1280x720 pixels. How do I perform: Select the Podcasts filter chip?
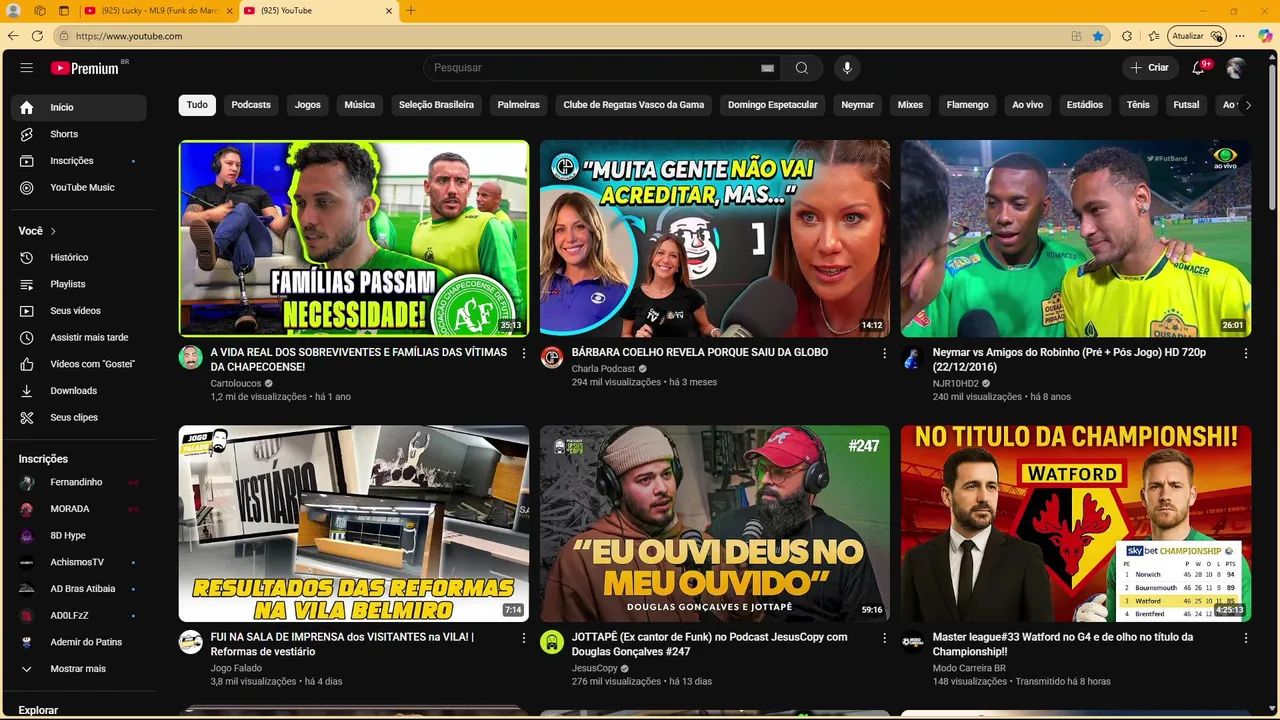point(251,105)
